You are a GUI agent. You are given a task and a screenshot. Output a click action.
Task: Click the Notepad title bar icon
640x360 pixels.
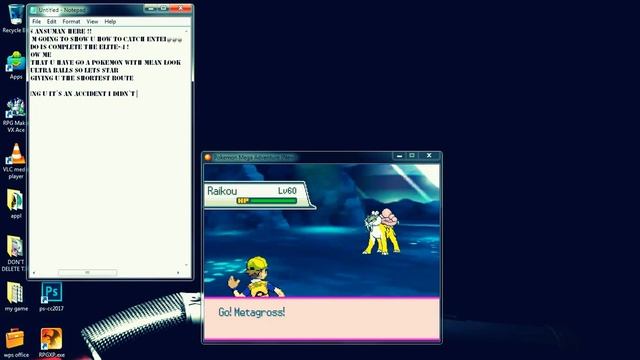pos(33,10)
